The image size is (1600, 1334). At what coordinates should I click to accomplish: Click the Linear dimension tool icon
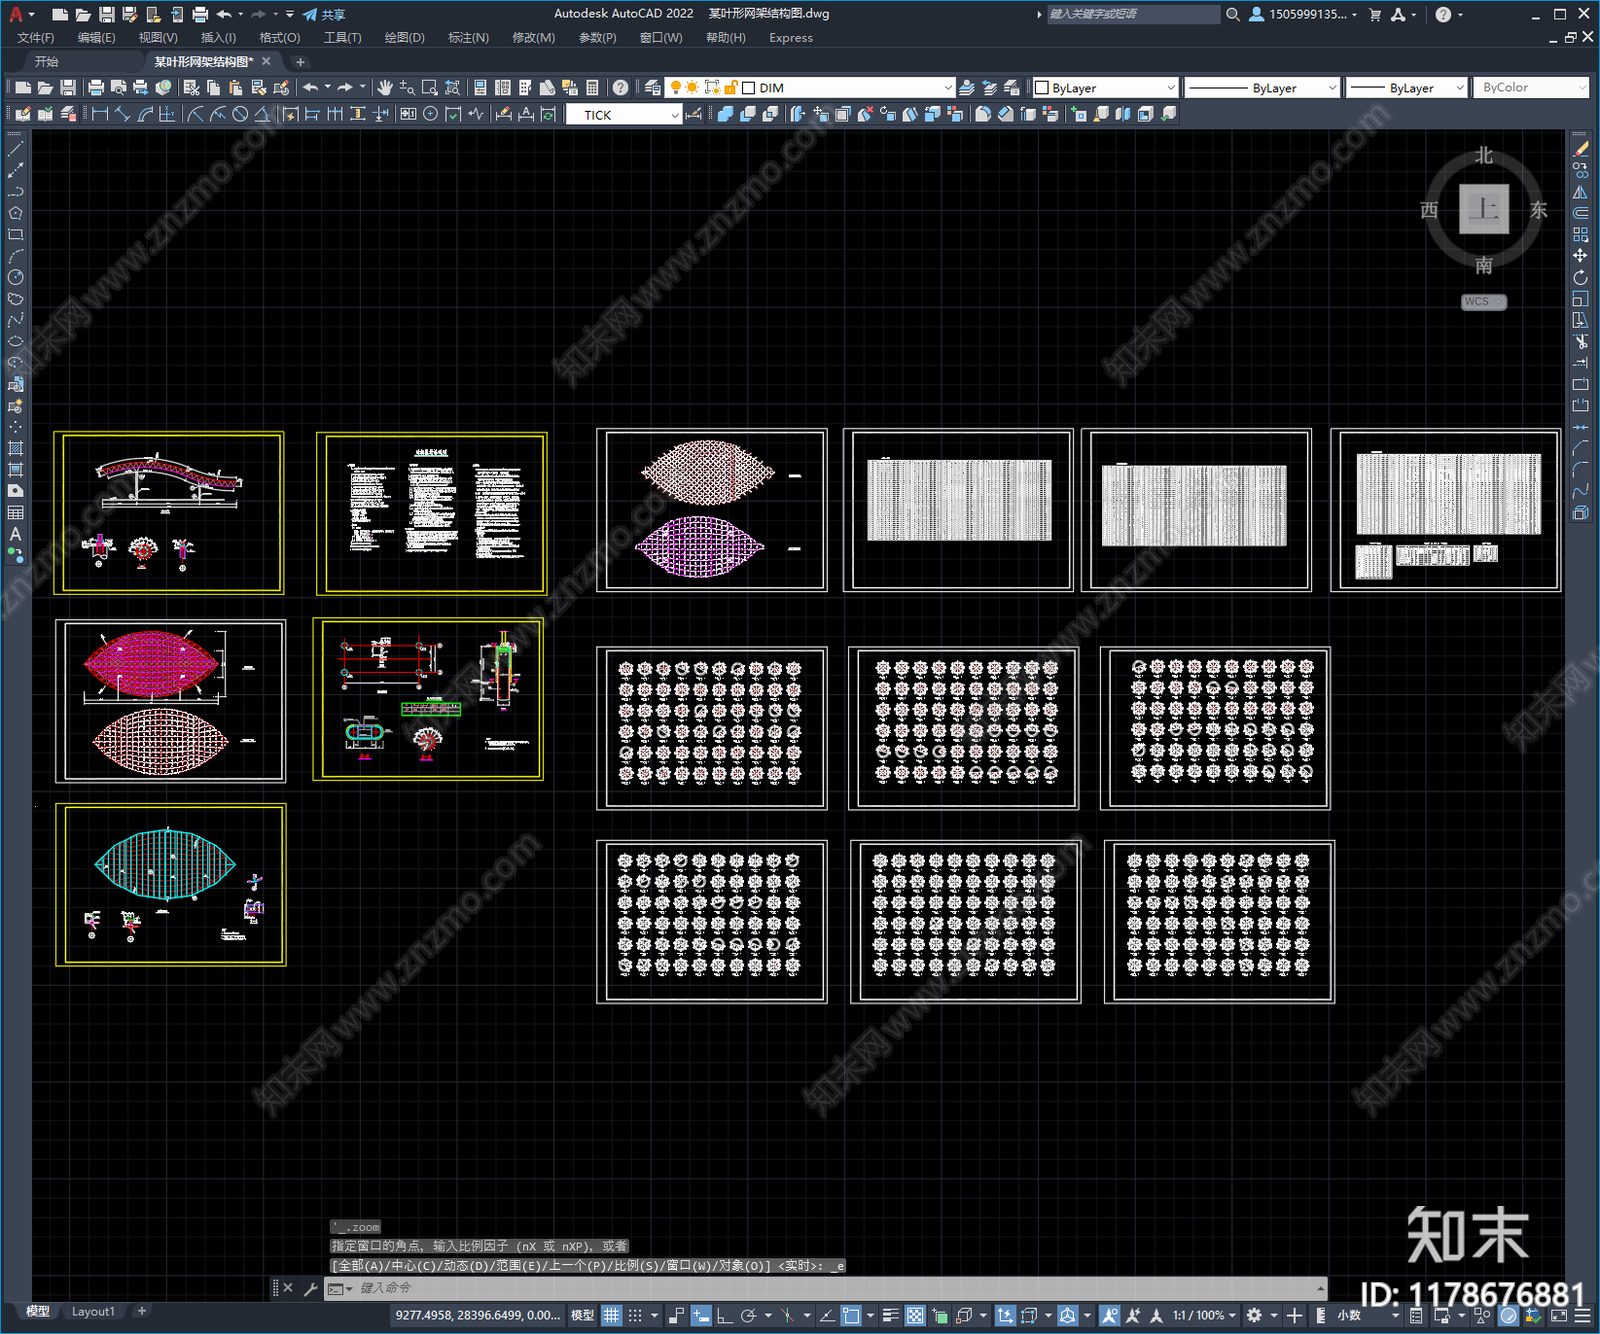pos(100,114)
